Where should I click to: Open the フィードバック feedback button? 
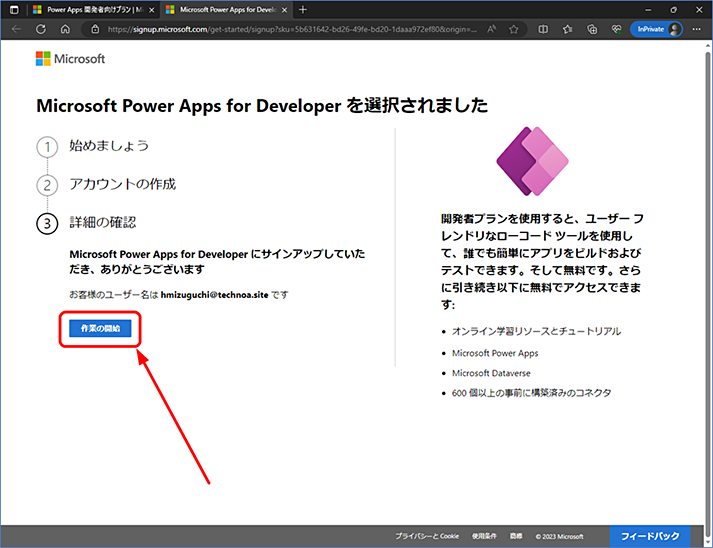tap(650, 536)
